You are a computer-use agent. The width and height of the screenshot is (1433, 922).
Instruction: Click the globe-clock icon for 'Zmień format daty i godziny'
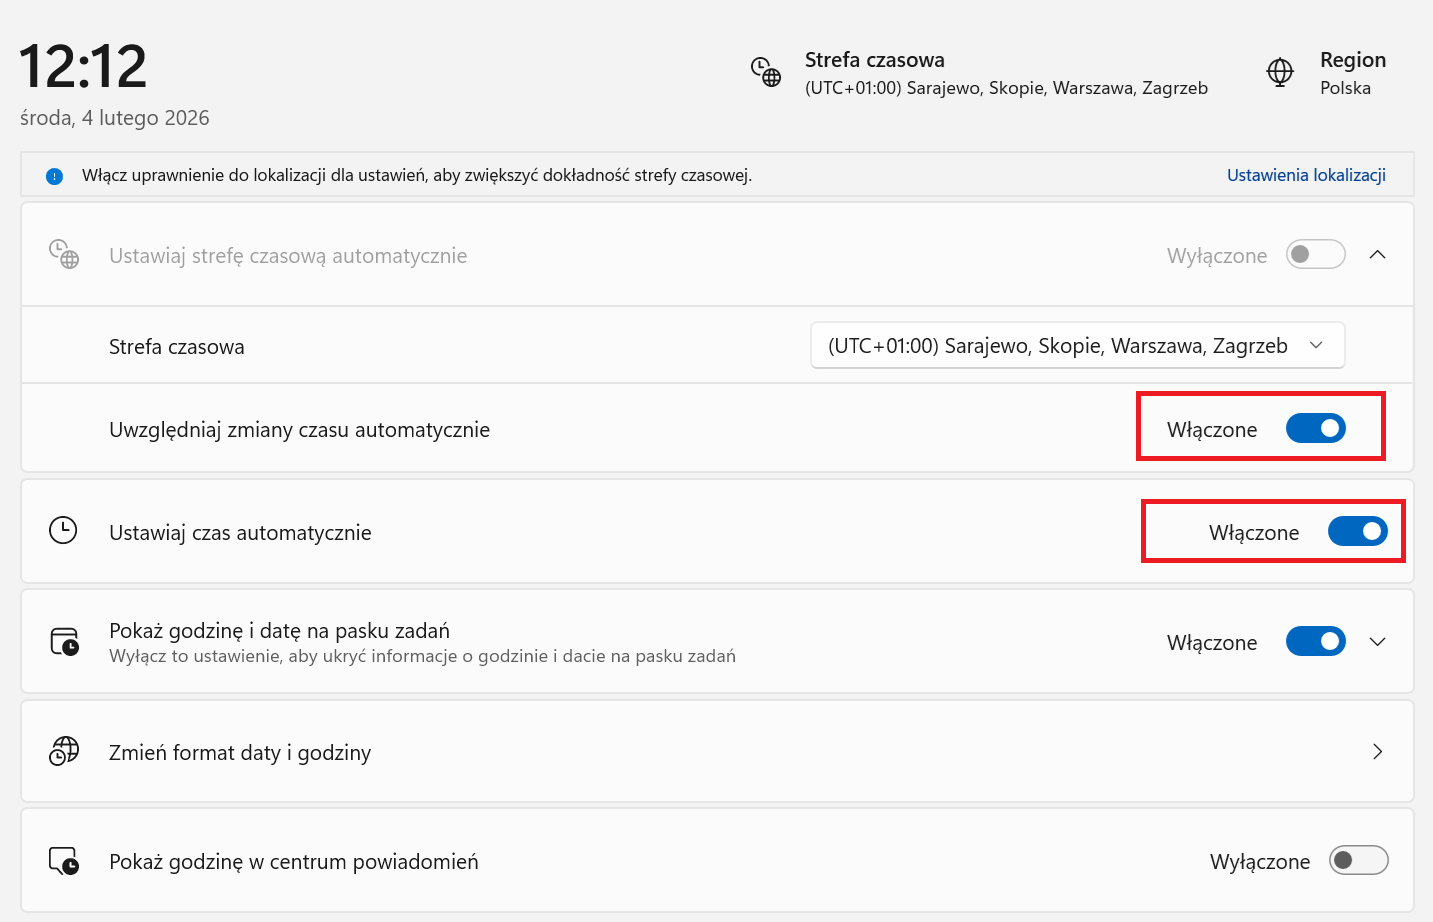coord(64,751)
